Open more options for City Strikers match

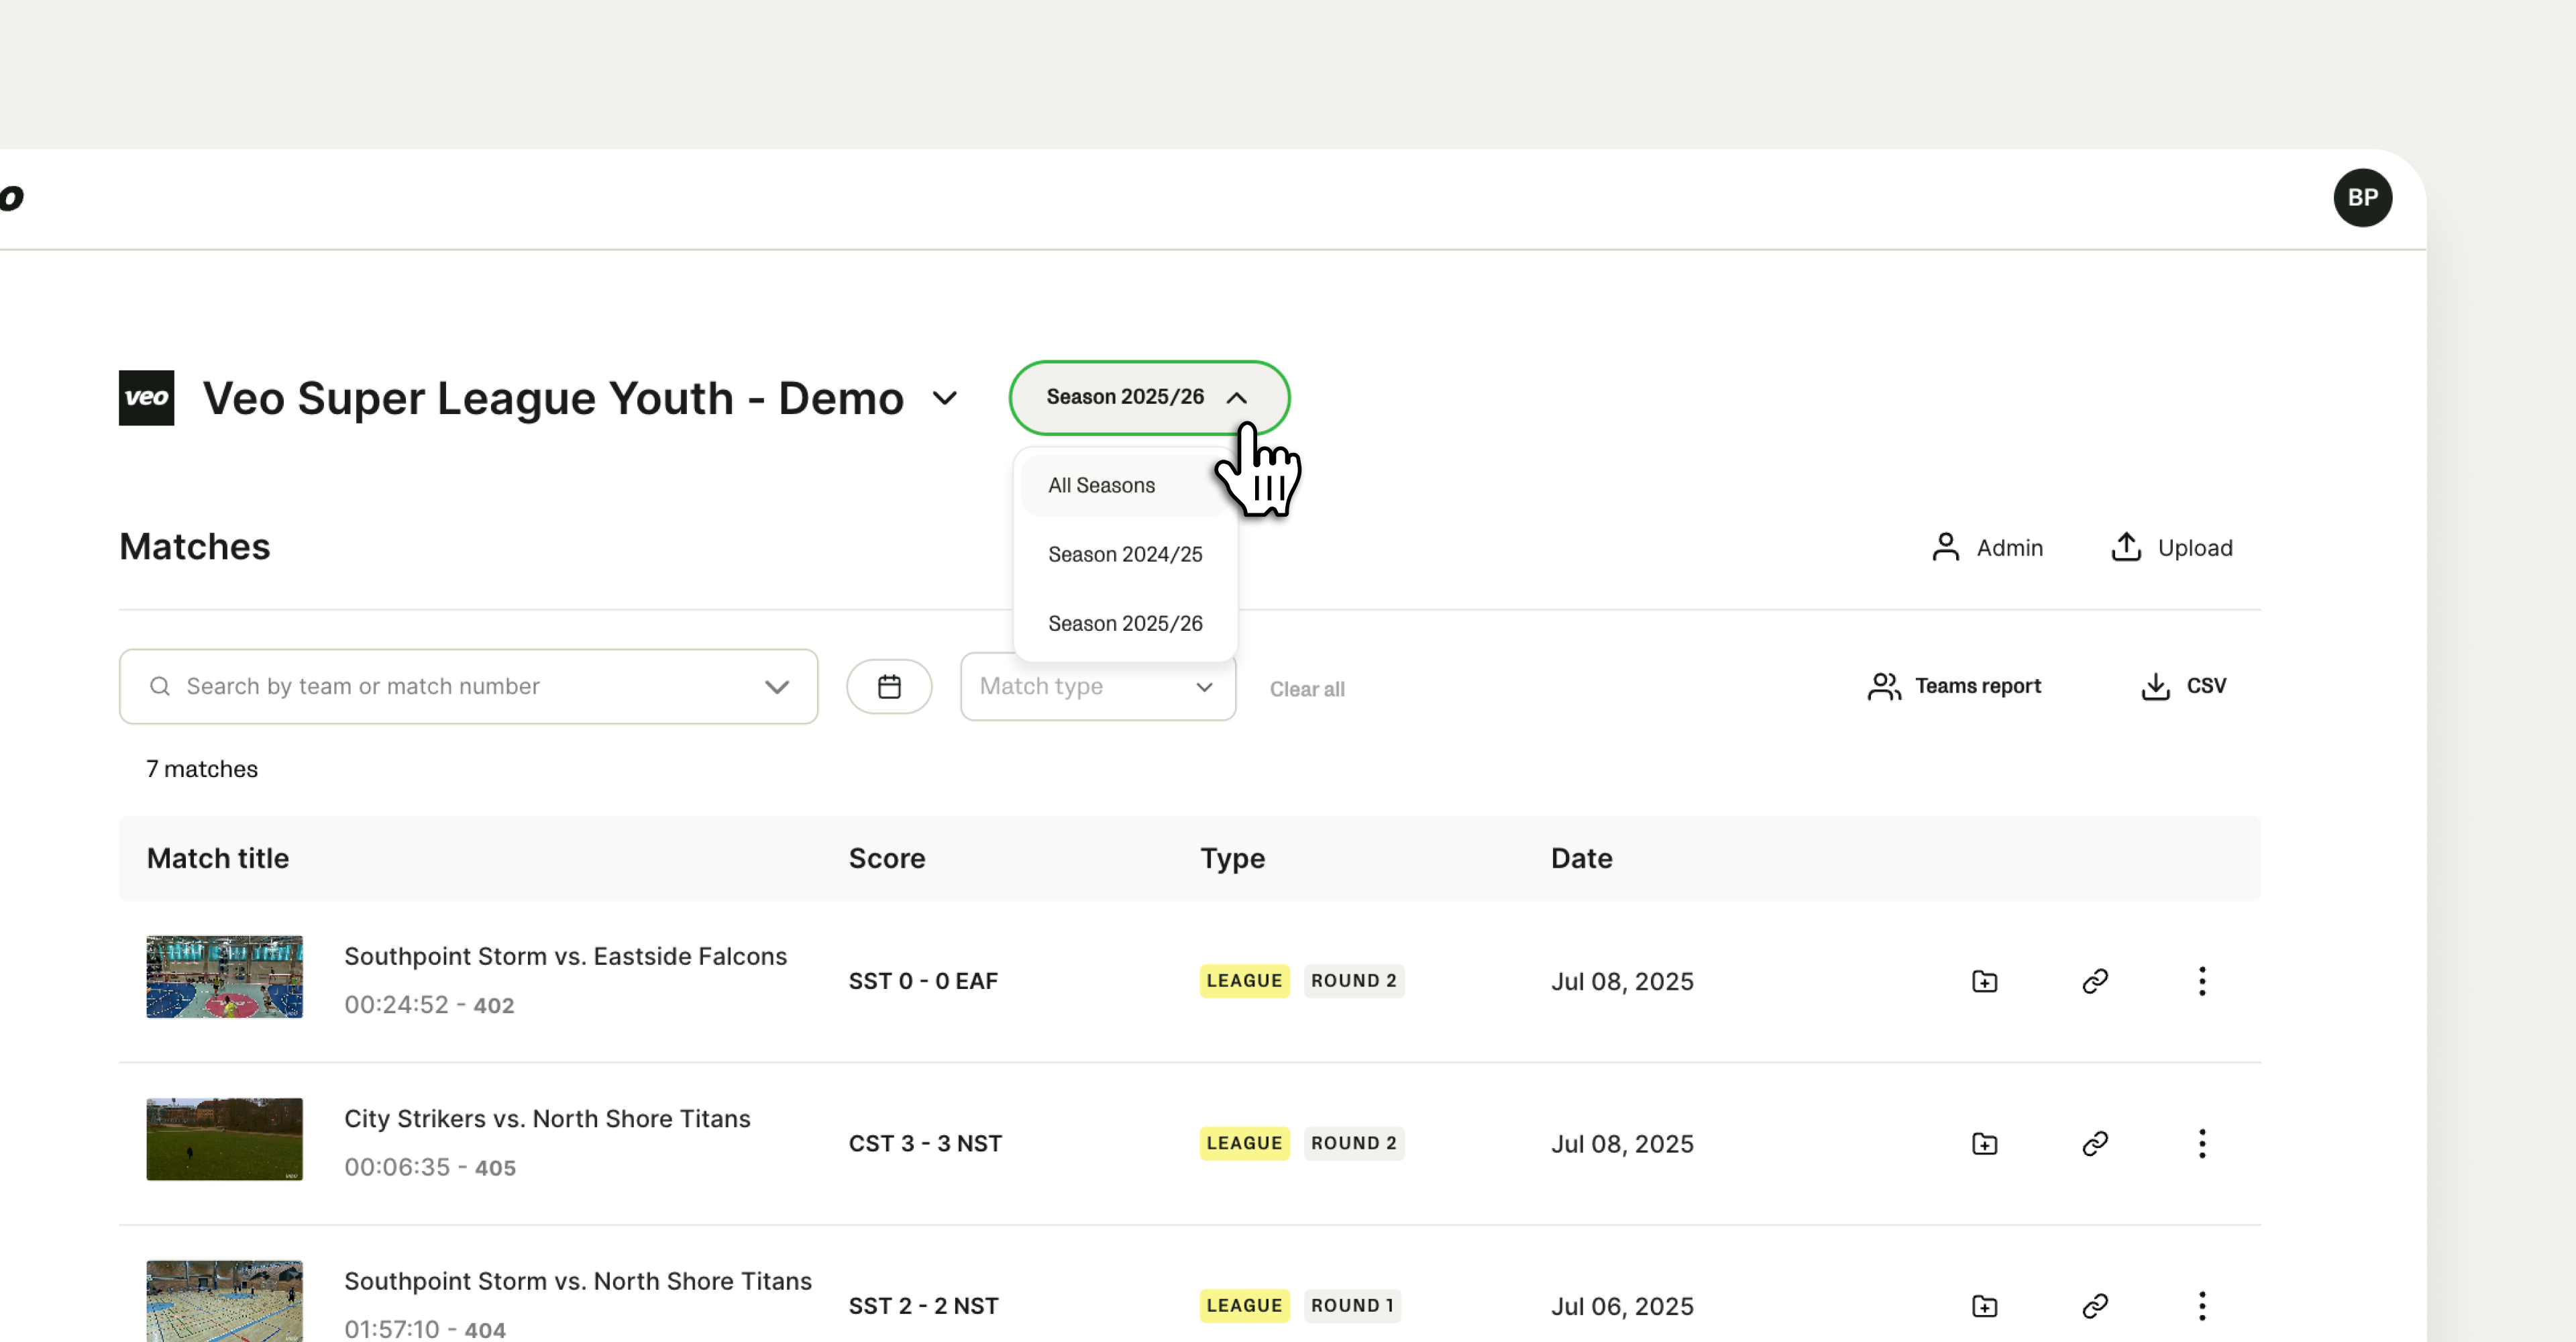[x=2202, y=1143]
